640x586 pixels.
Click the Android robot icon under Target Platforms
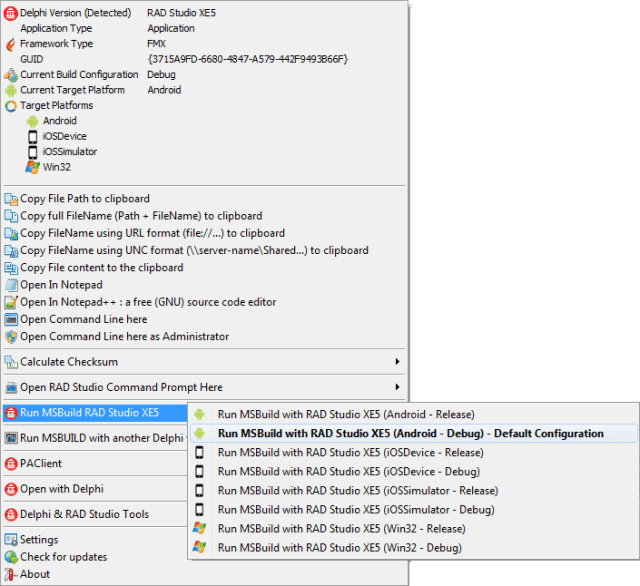33,121
